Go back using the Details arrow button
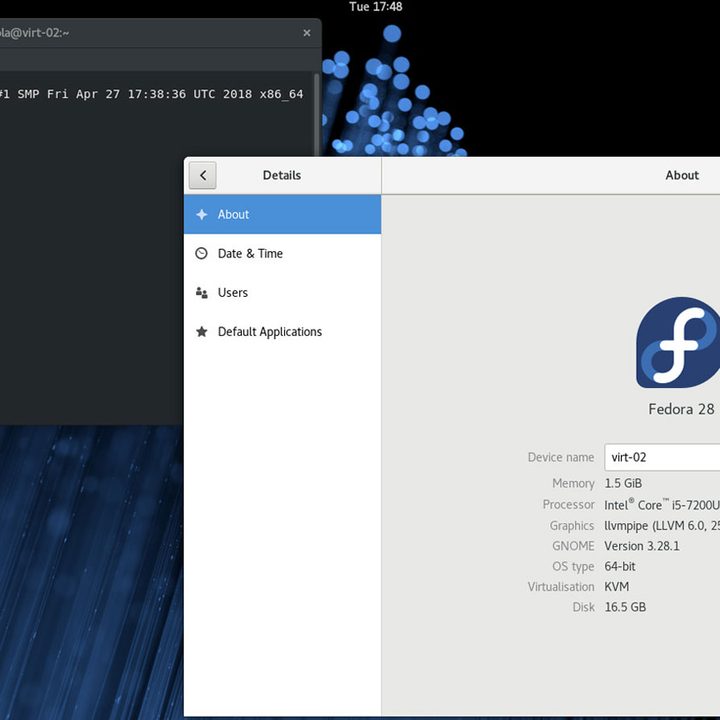The height and width of the screenshot is (720, 720). click(202, 175)
